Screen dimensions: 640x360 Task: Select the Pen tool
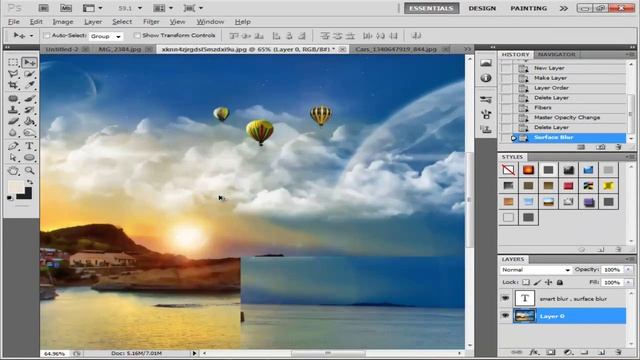(13, 146)
